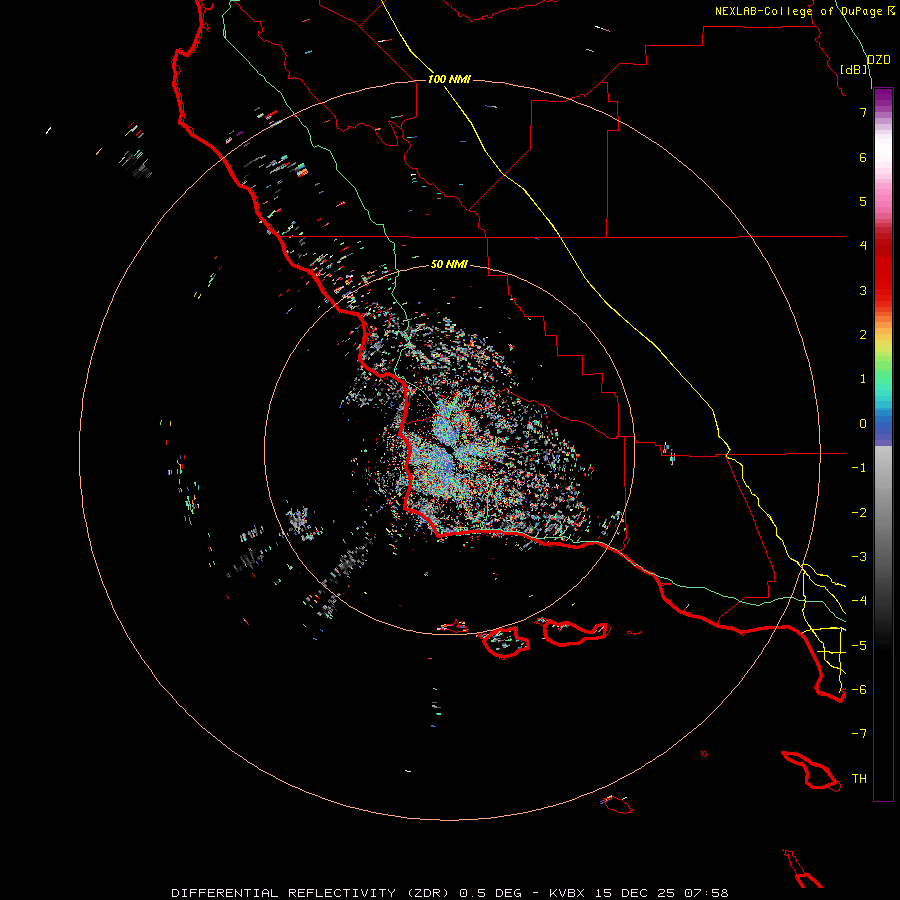The height and width of the screenshot is (900, 900).
Task: Click the DZD legend title
Action: 879,60
